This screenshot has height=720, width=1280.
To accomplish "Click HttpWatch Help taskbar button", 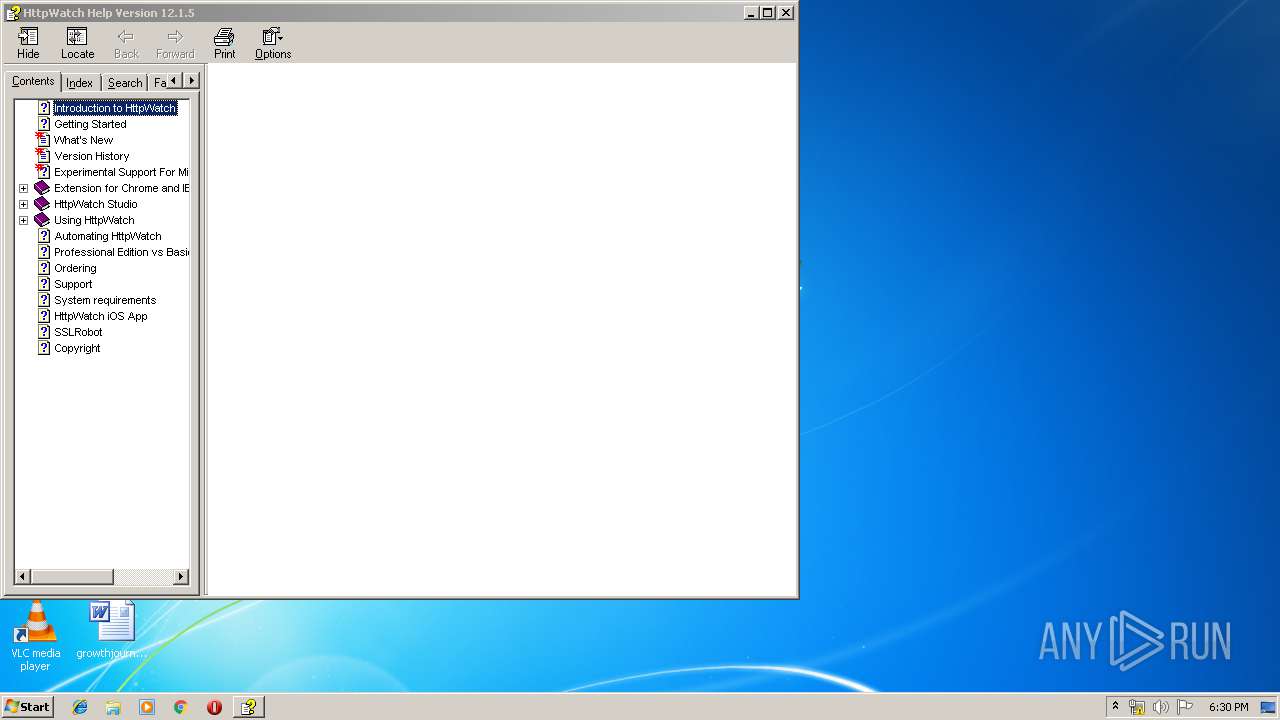I will point(248,707).
